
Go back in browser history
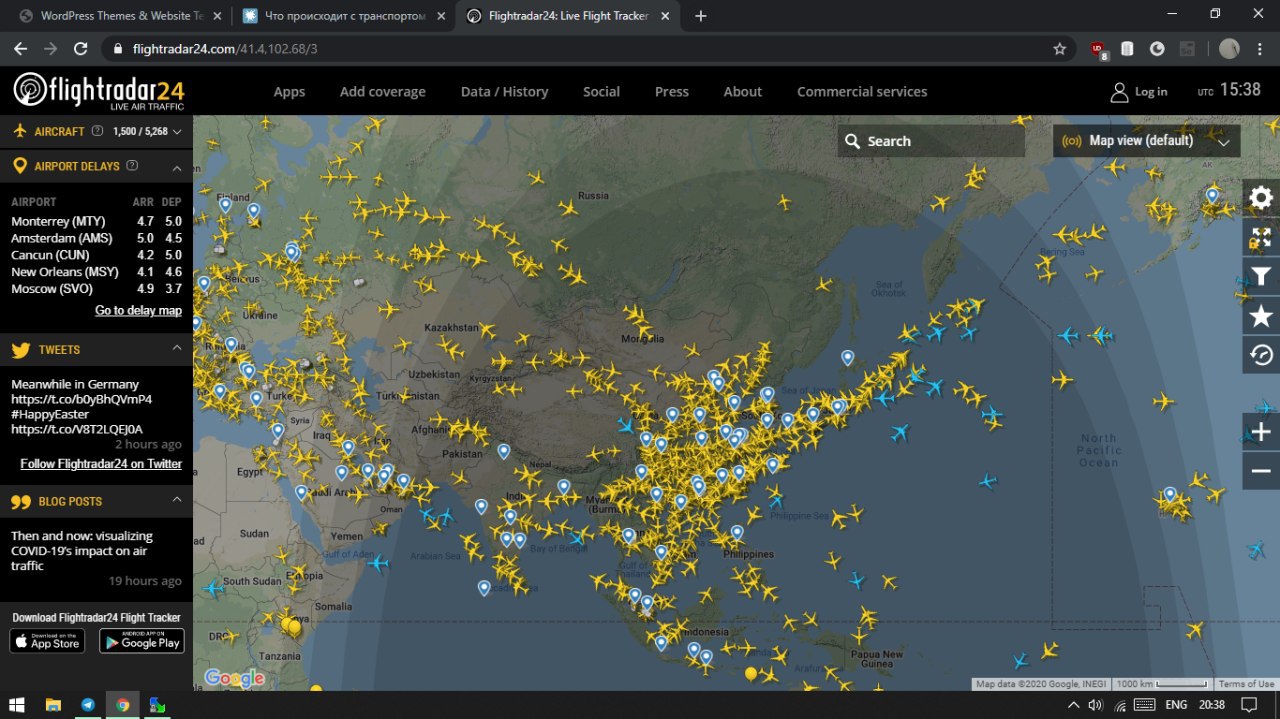21,48
